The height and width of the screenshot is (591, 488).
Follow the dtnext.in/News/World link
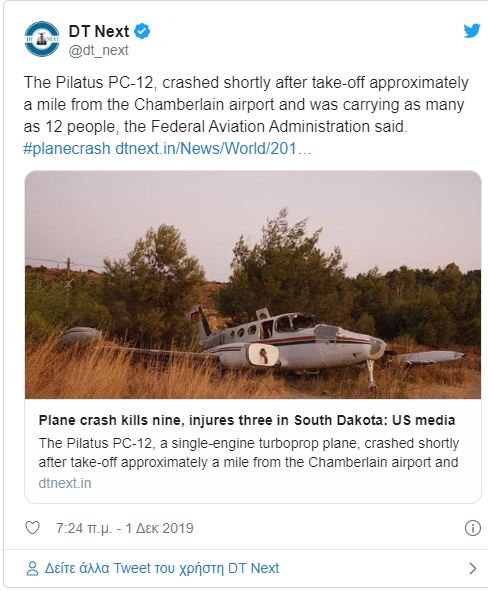coord(213,149)
